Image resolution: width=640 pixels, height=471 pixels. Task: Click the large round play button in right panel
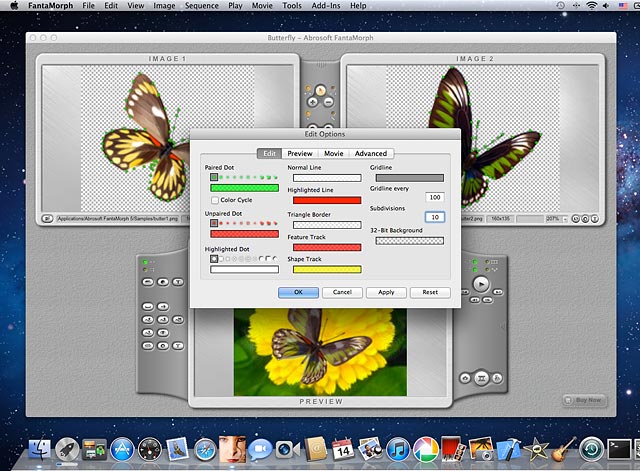[481, 284]
